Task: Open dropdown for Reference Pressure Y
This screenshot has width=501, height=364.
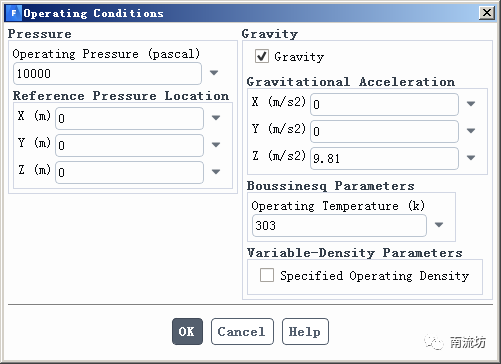Action: click(216, 145)
